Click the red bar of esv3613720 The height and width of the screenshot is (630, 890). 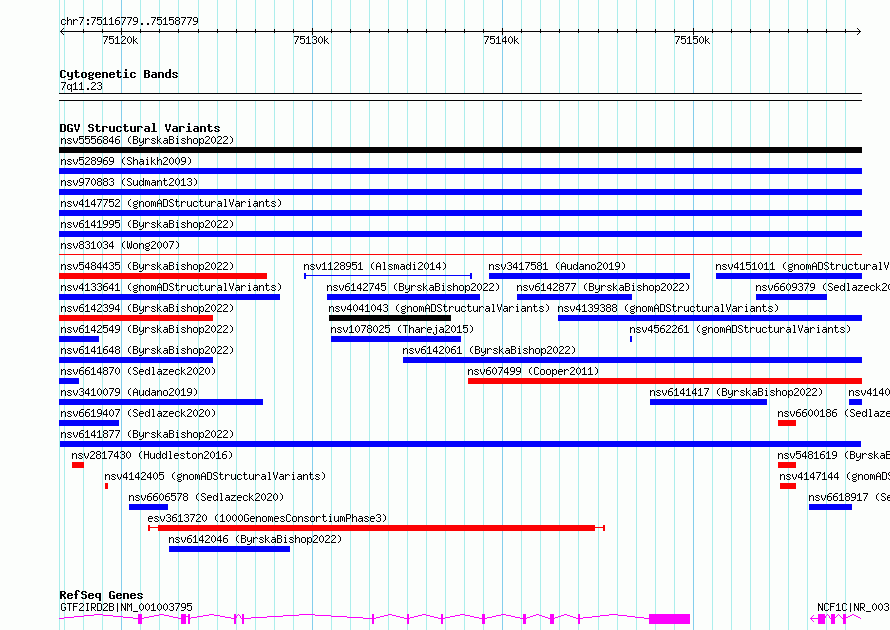point(376,528)
